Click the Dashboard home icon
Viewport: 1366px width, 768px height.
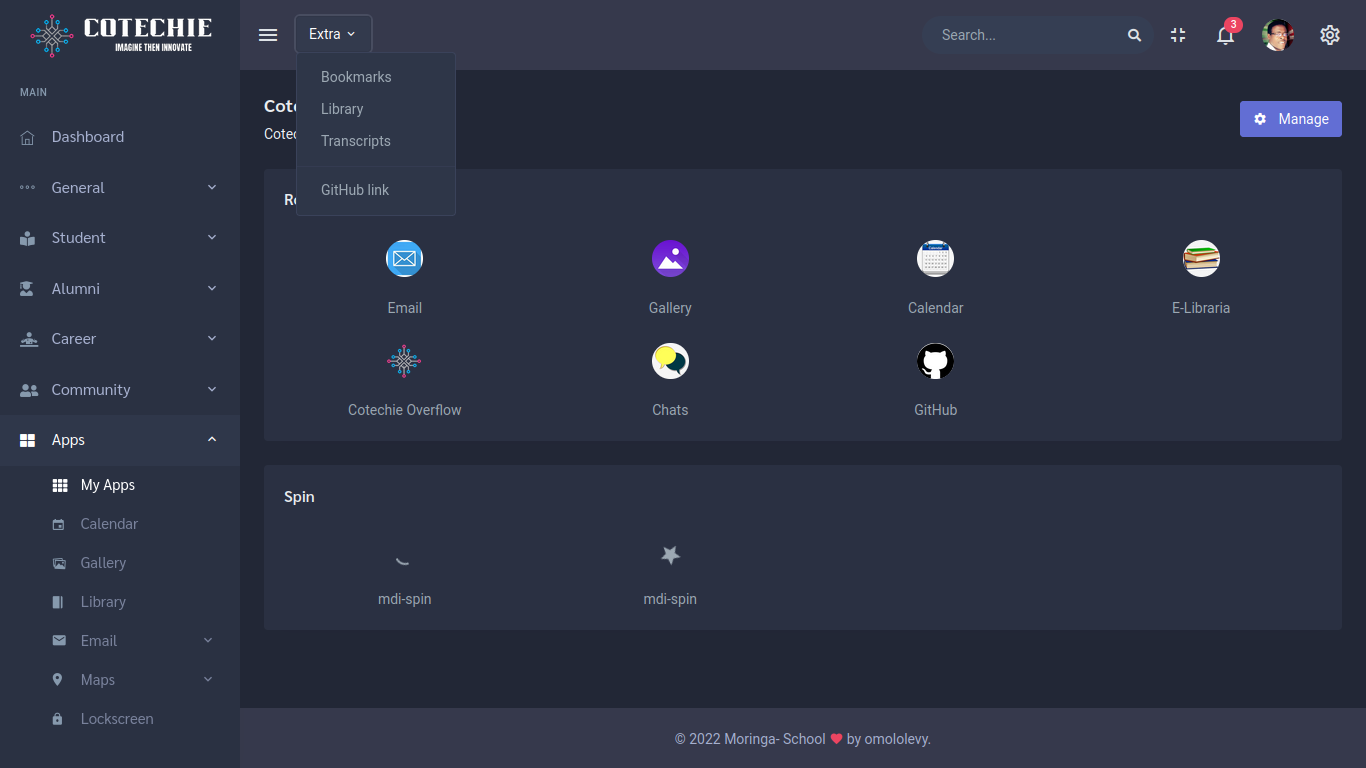click(28, 137)
